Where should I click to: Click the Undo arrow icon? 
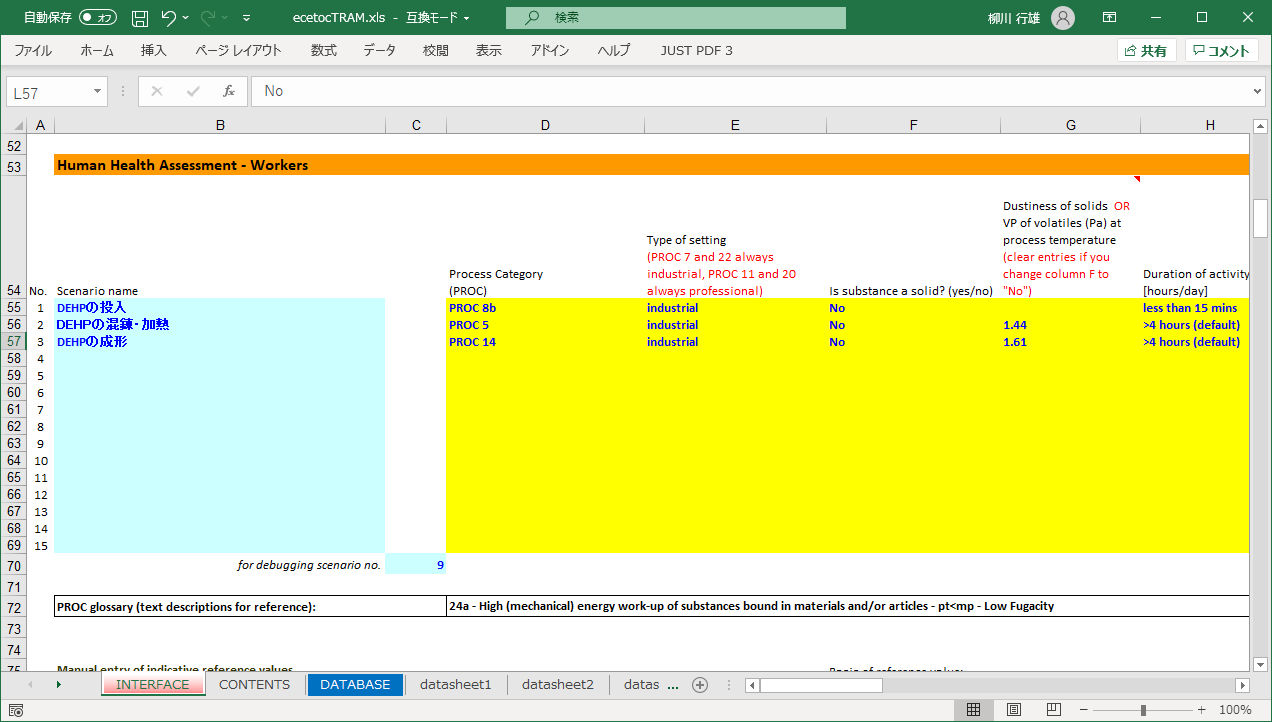coord(169,18)
